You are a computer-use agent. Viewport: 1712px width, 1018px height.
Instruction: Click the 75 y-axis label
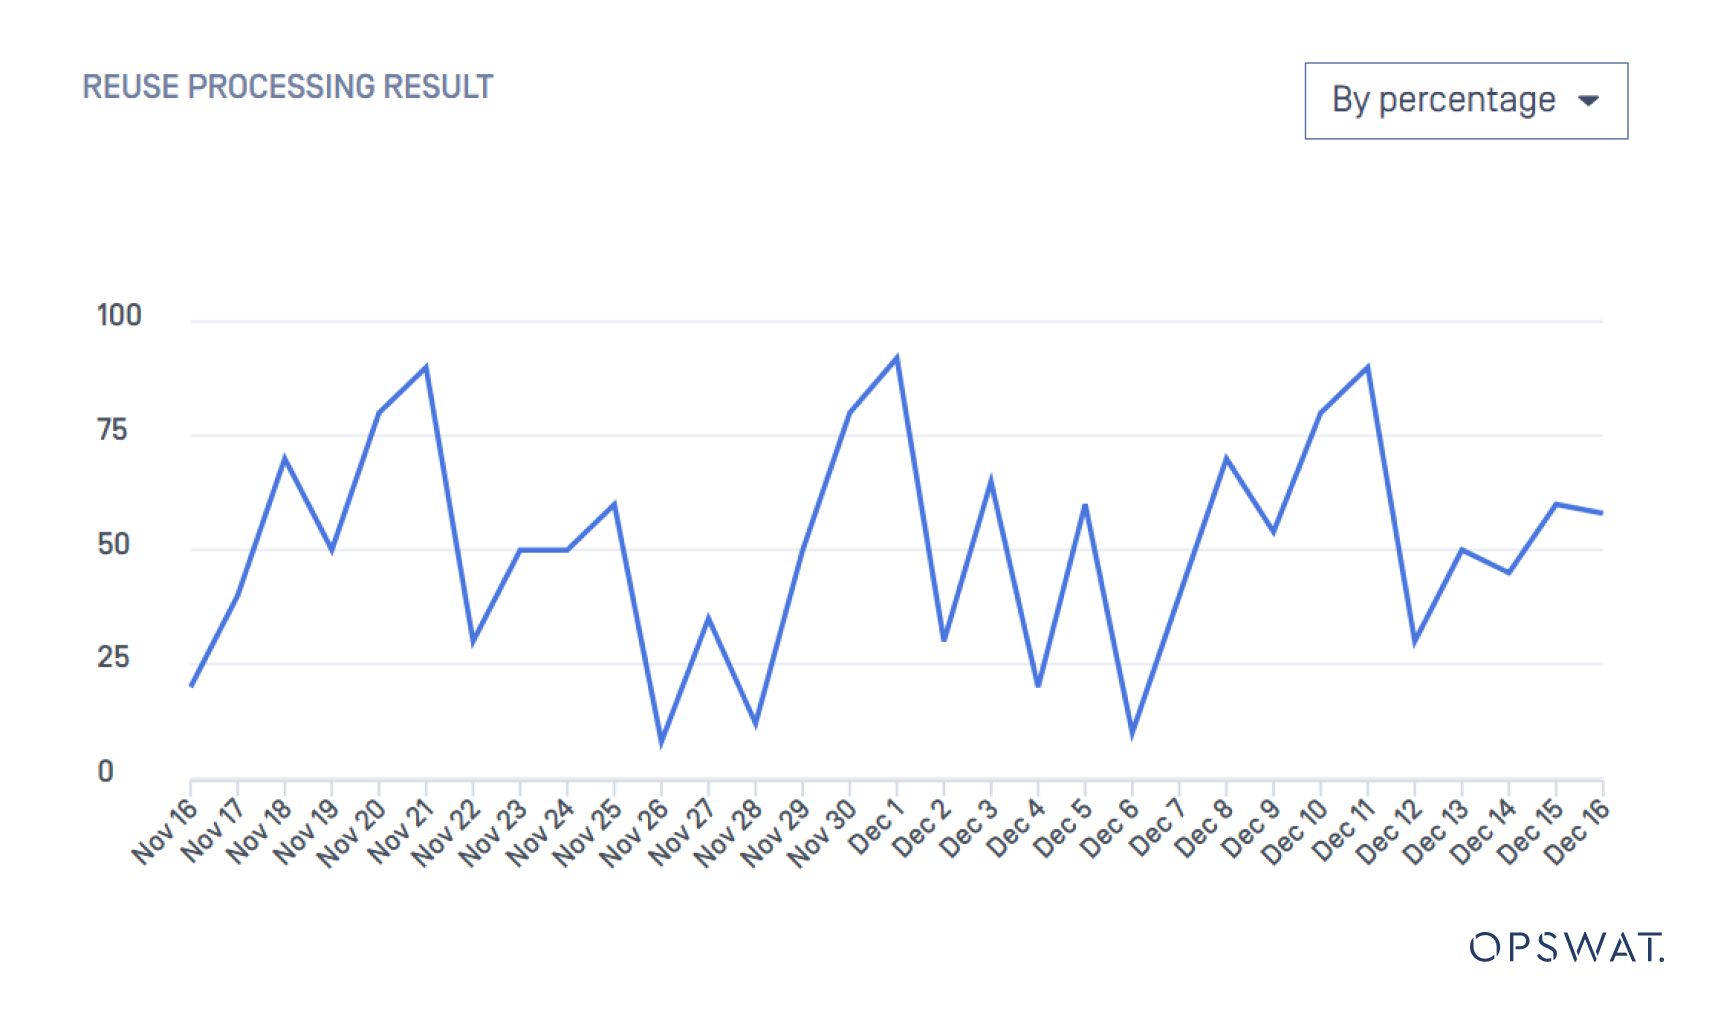coord(113,431)
